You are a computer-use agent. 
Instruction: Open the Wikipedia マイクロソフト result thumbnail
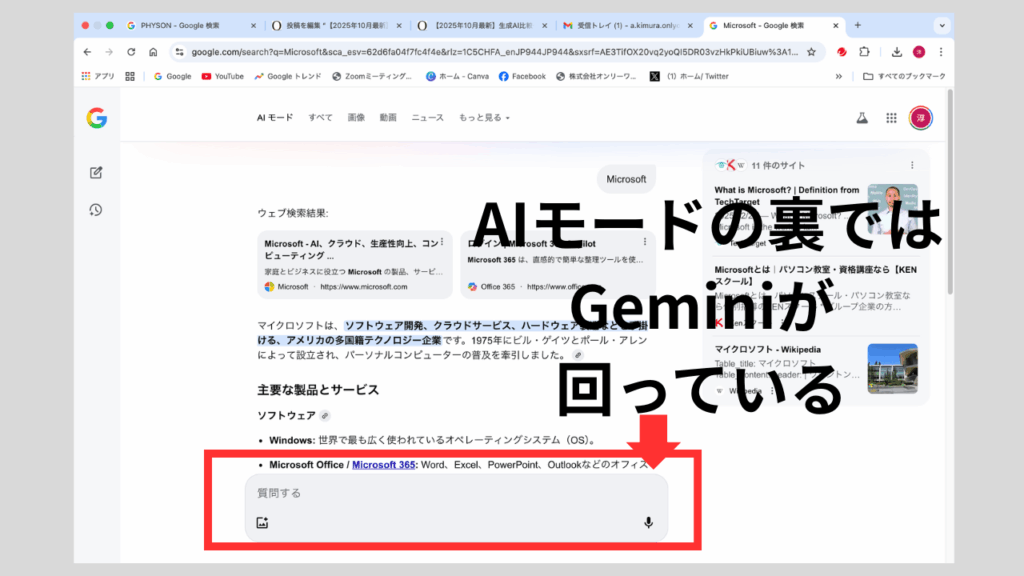point(892,368)
